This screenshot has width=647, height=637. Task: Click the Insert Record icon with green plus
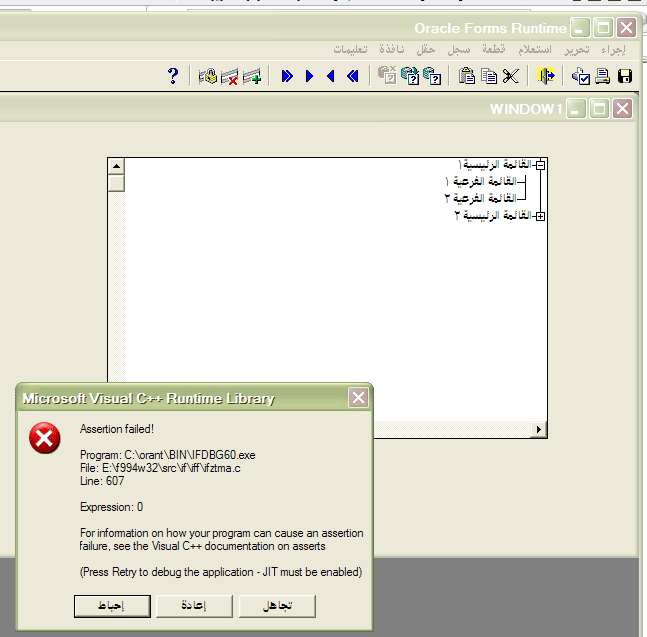252,76
